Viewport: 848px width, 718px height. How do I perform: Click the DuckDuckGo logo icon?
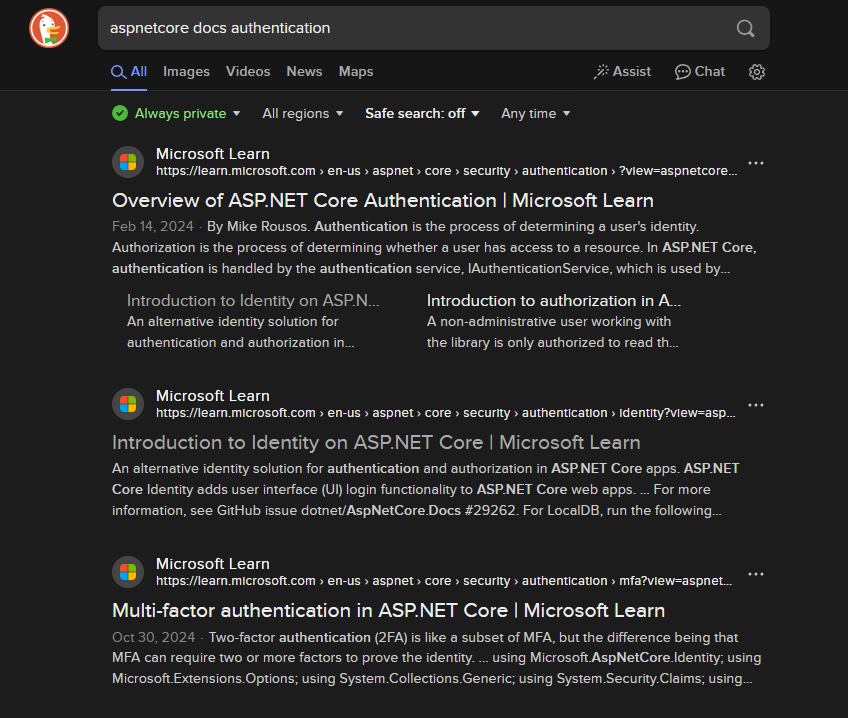click(48, 27)
